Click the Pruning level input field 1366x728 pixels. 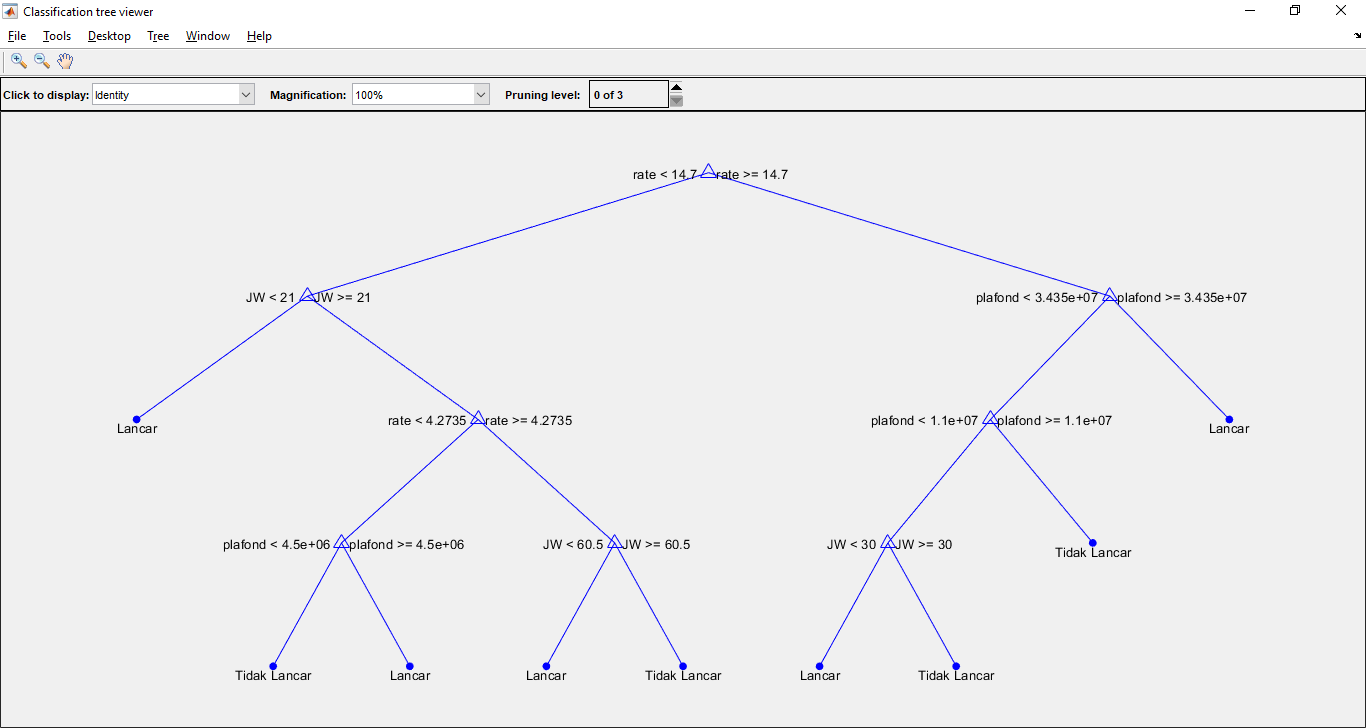[628, 95]
